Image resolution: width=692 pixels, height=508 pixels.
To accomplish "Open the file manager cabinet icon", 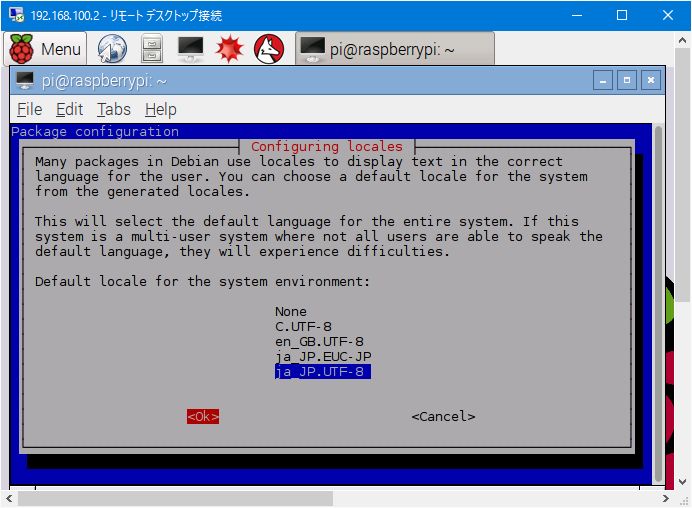I will [x=152, y=49].
